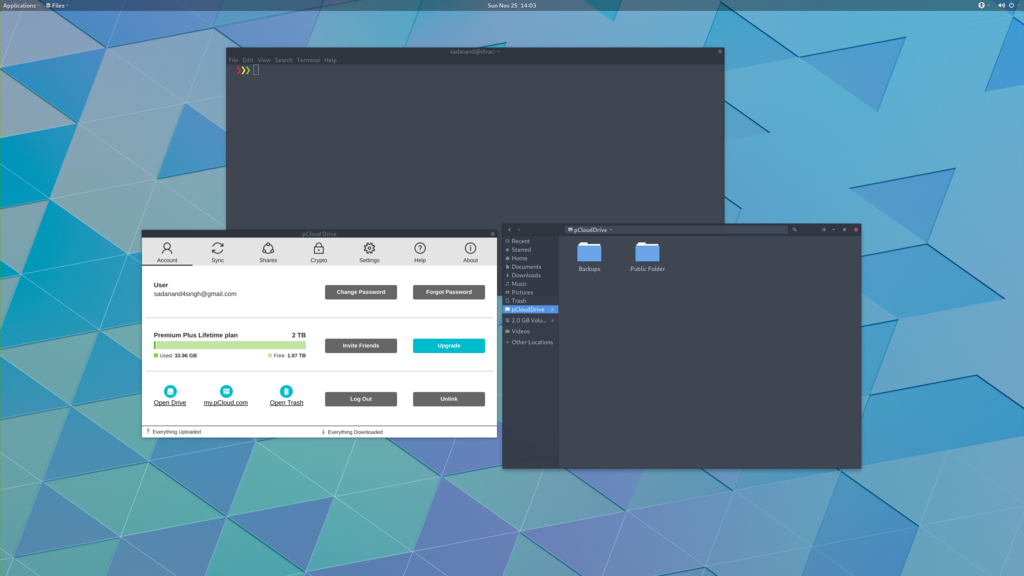Click the Open Drive link
1024x576 pixels.
click(170, 403)
